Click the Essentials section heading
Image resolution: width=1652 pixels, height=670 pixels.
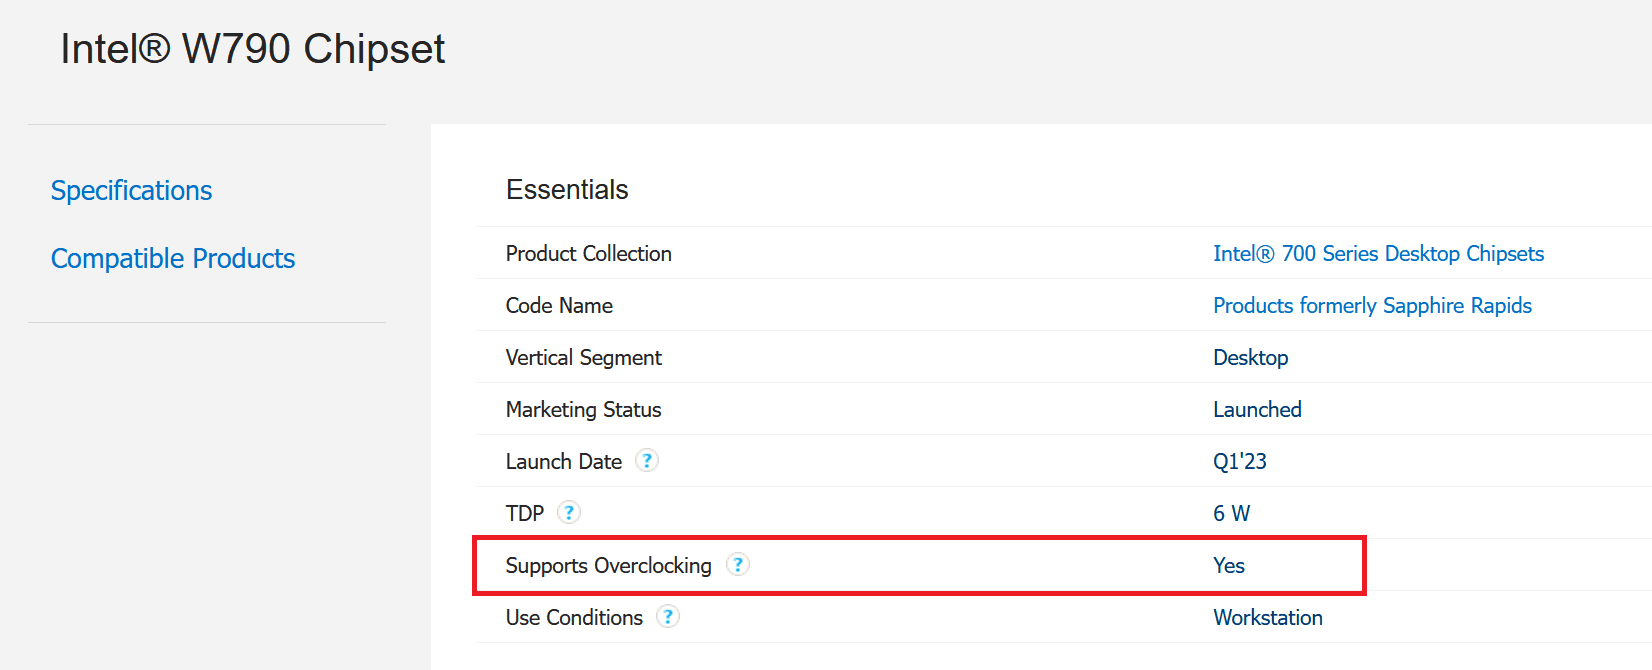pyautogui.click(x=567, y=190)
